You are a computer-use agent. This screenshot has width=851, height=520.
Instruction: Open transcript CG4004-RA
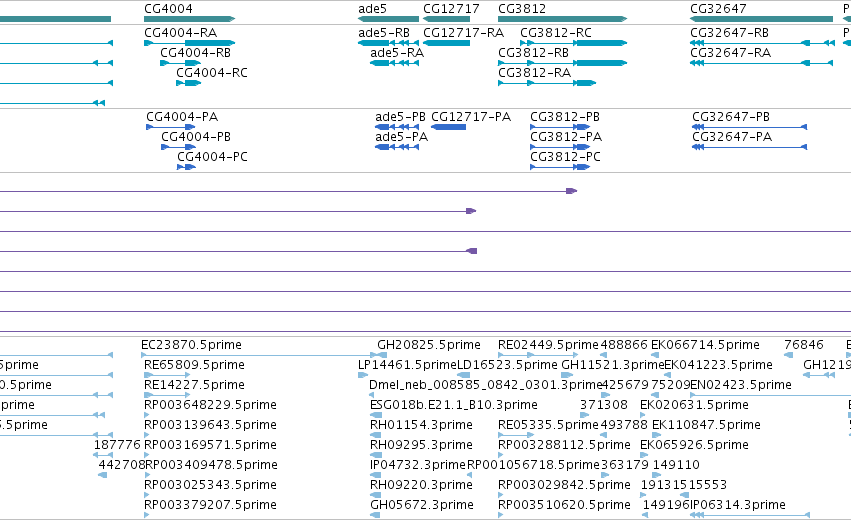180,33
